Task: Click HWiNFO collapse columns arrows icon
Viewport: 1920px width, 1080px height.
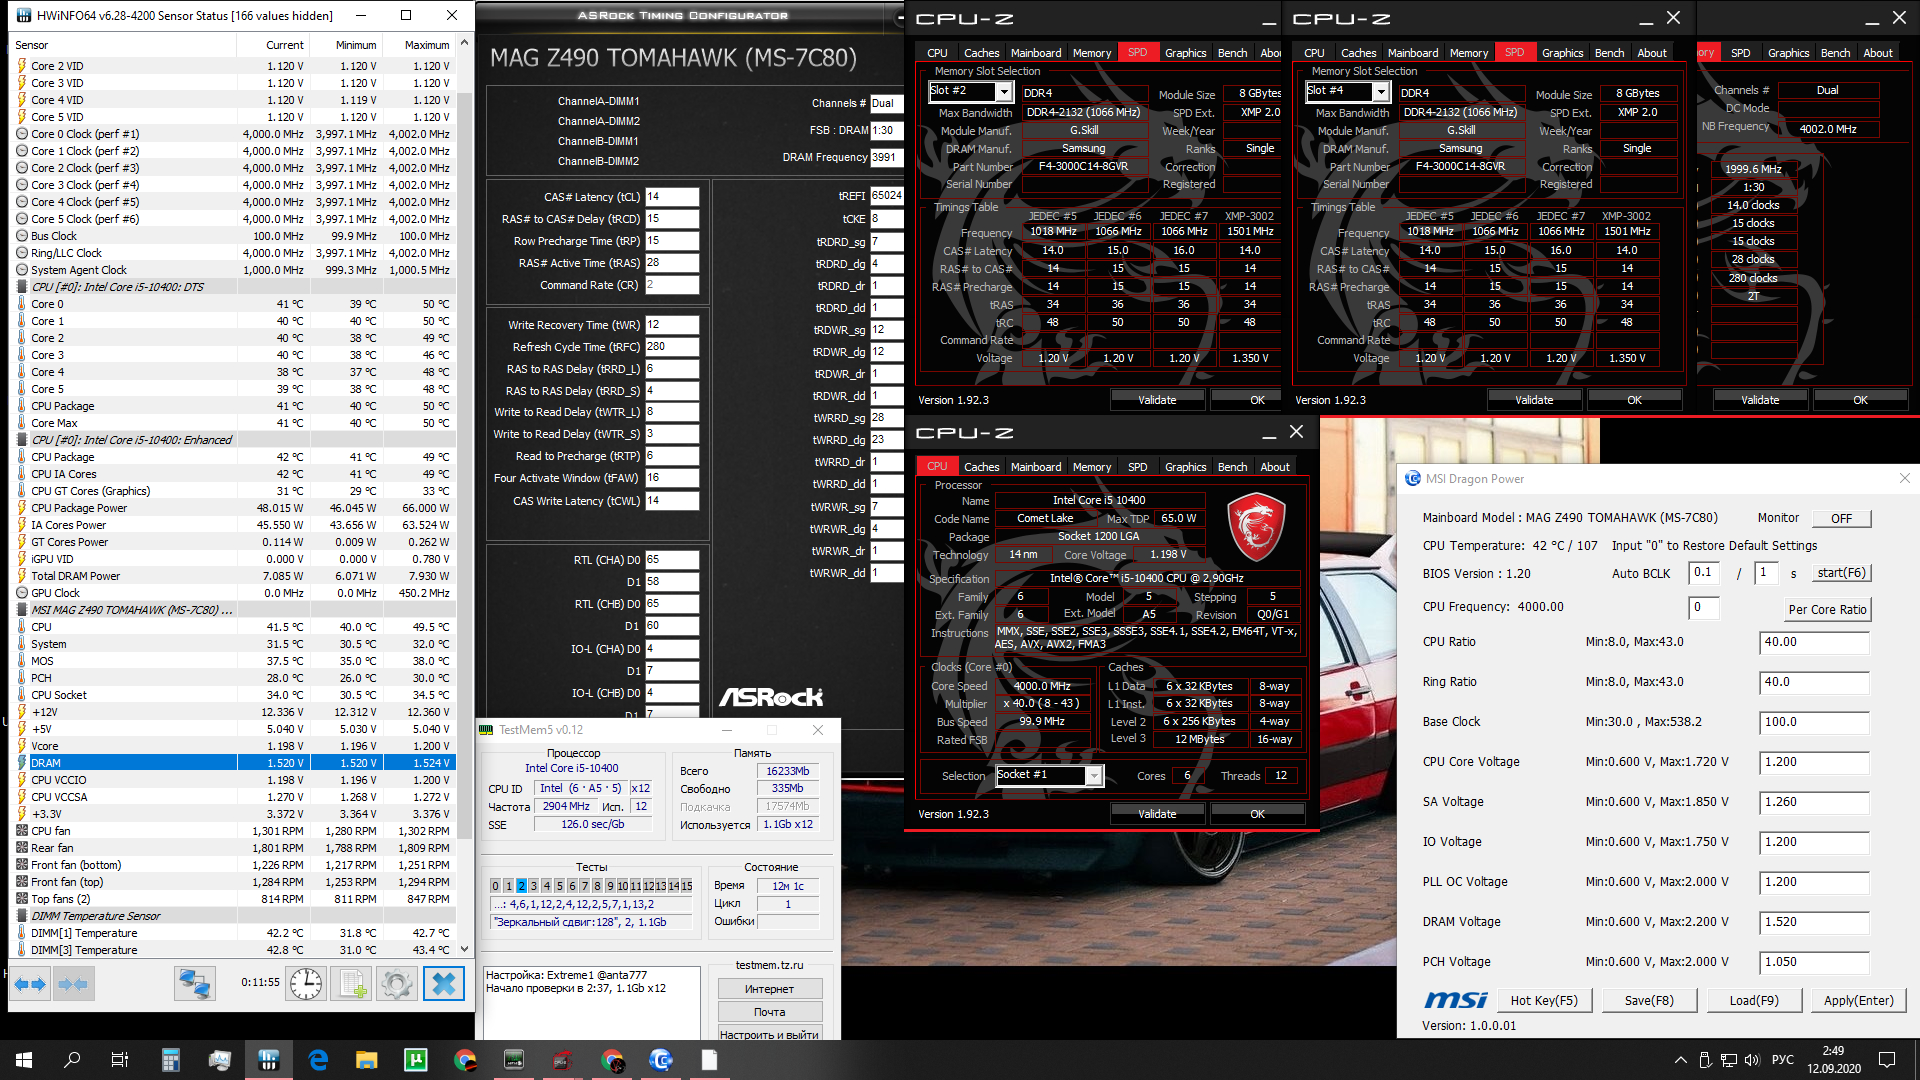Action: pos(73,984)
